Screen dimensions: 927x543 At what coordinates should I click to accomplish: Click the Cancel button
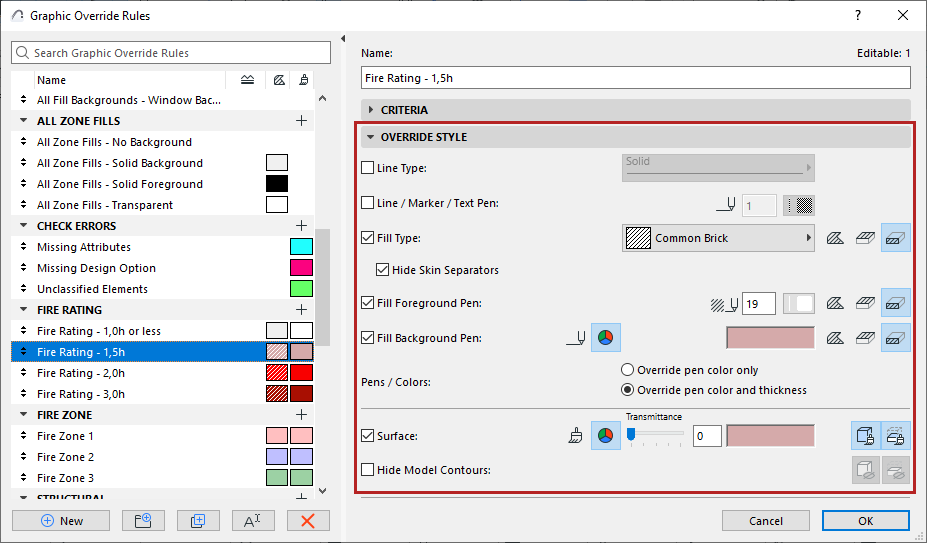[x=766, y=521]
